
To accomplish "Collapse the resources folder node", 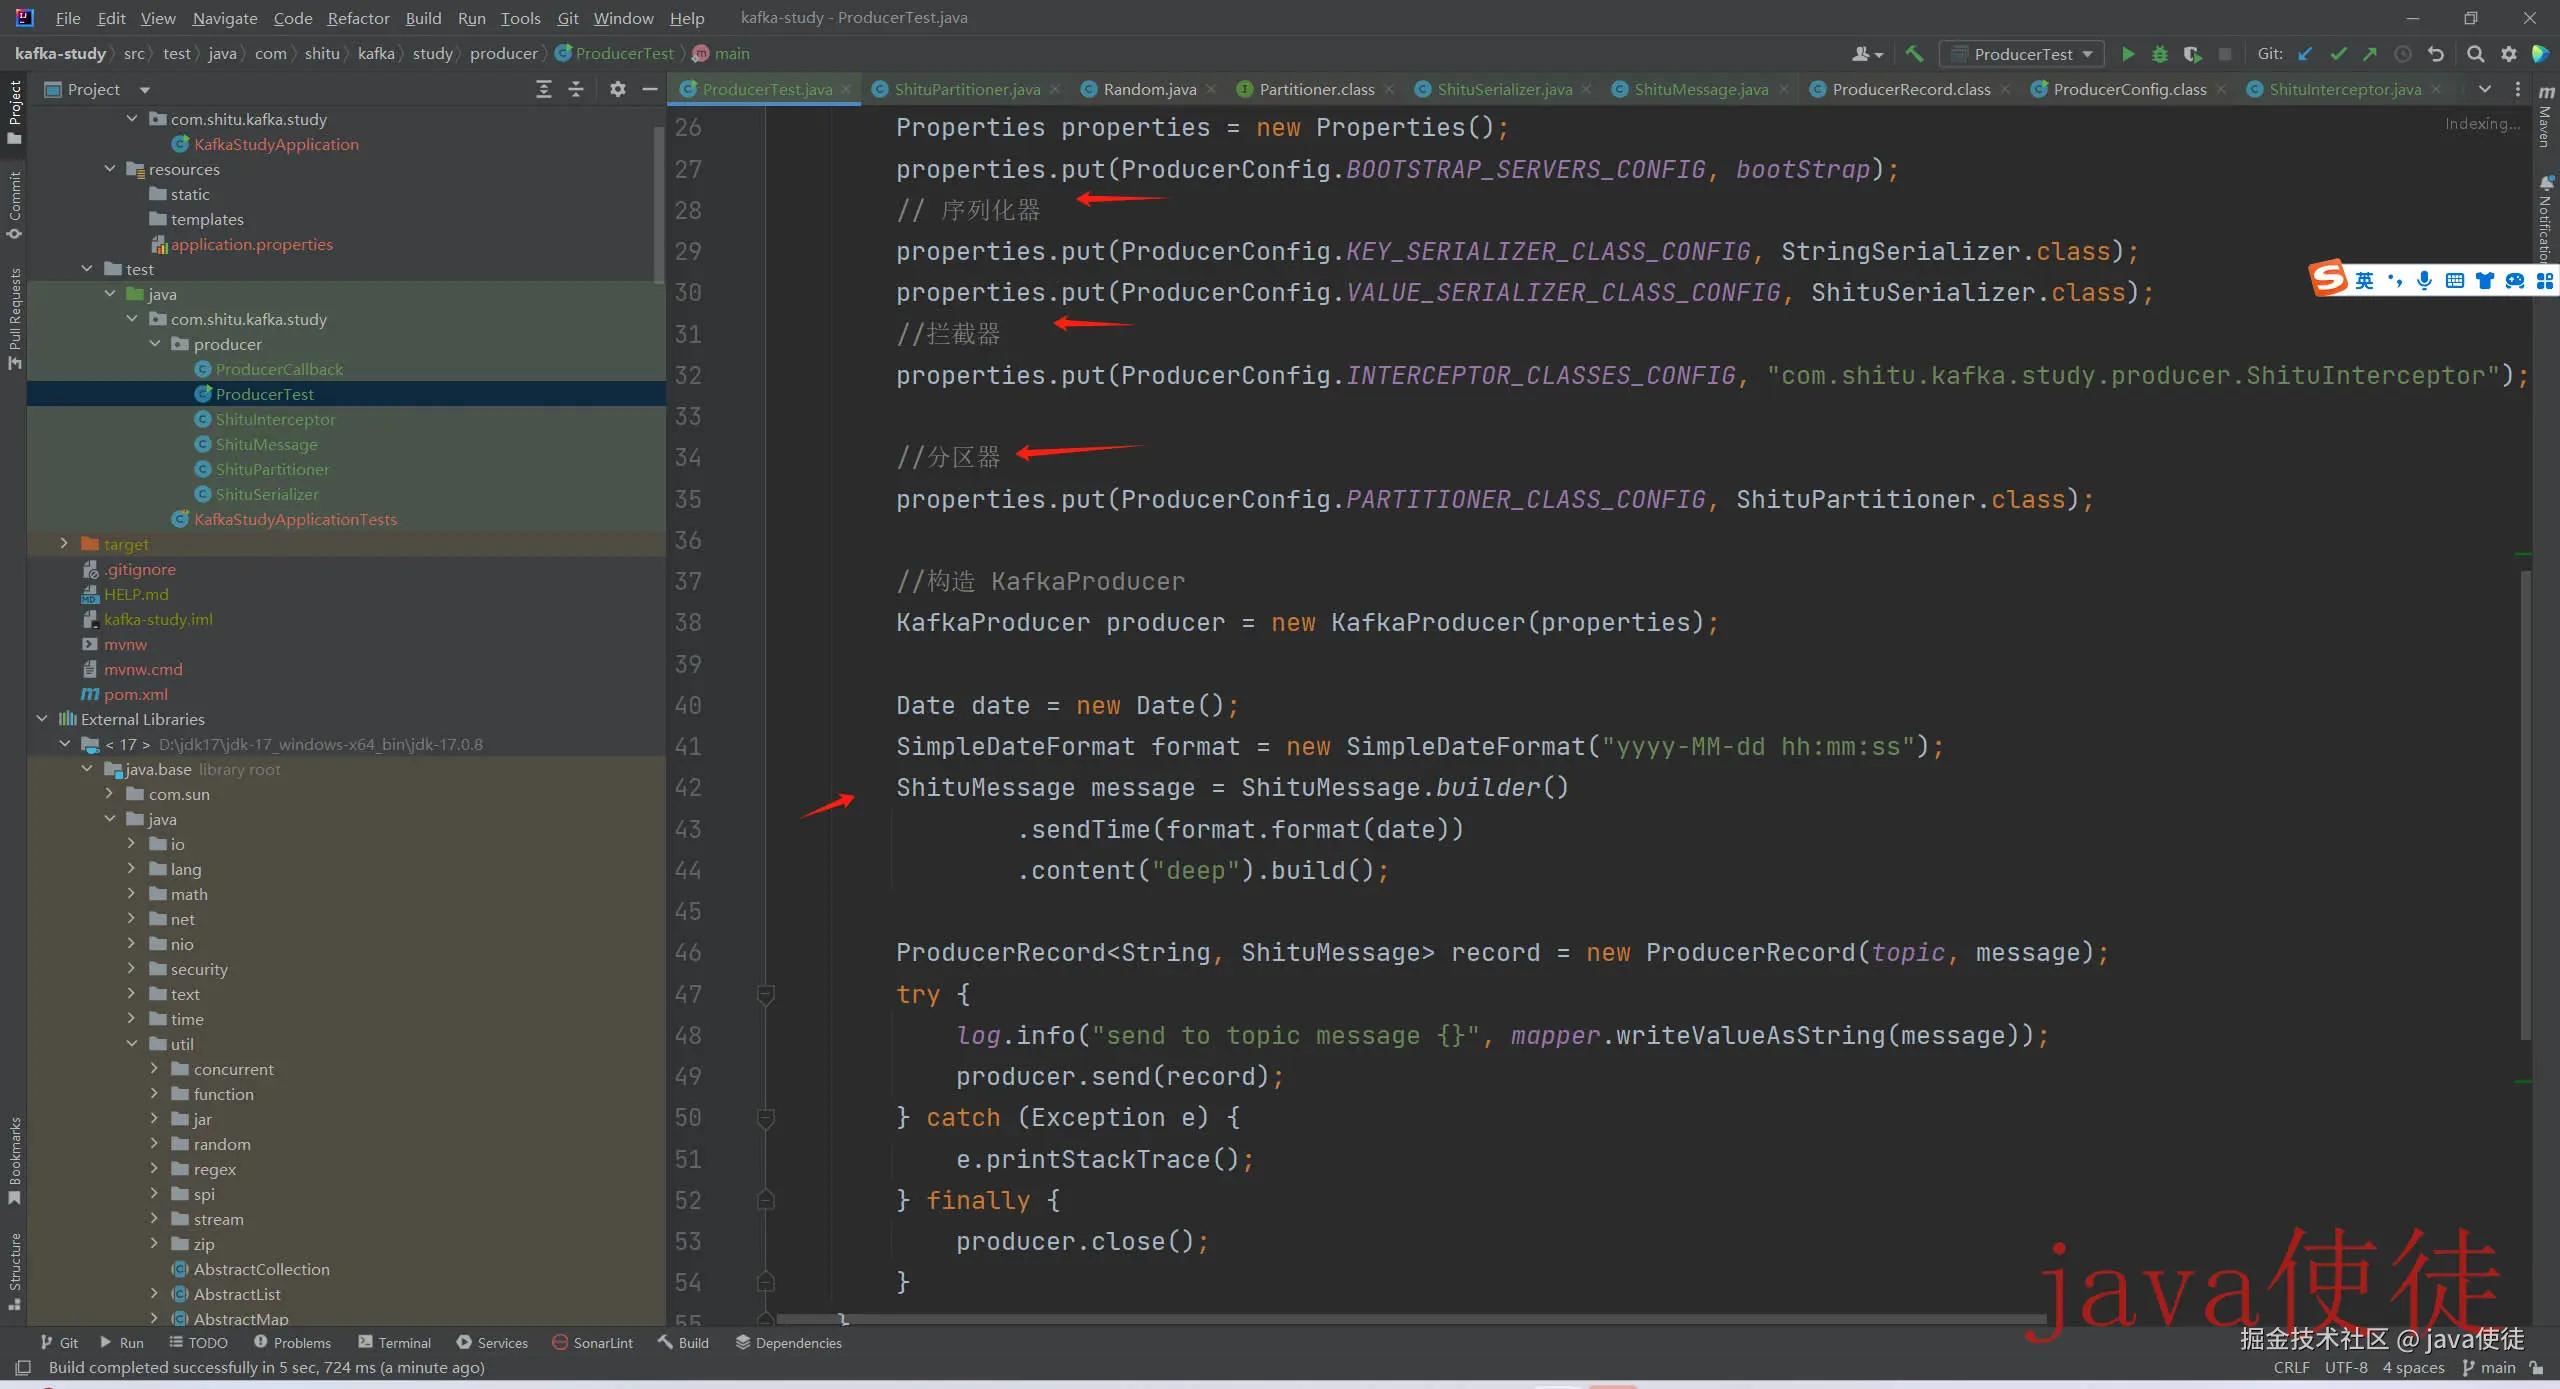I will (x=110, y=169).
